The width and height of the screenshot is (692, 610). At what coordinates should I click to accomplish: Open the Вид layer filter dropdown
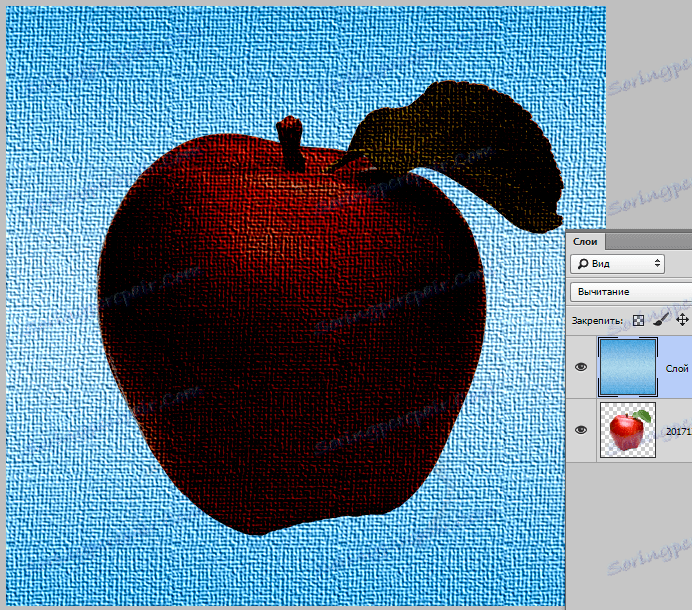point(617,264)
